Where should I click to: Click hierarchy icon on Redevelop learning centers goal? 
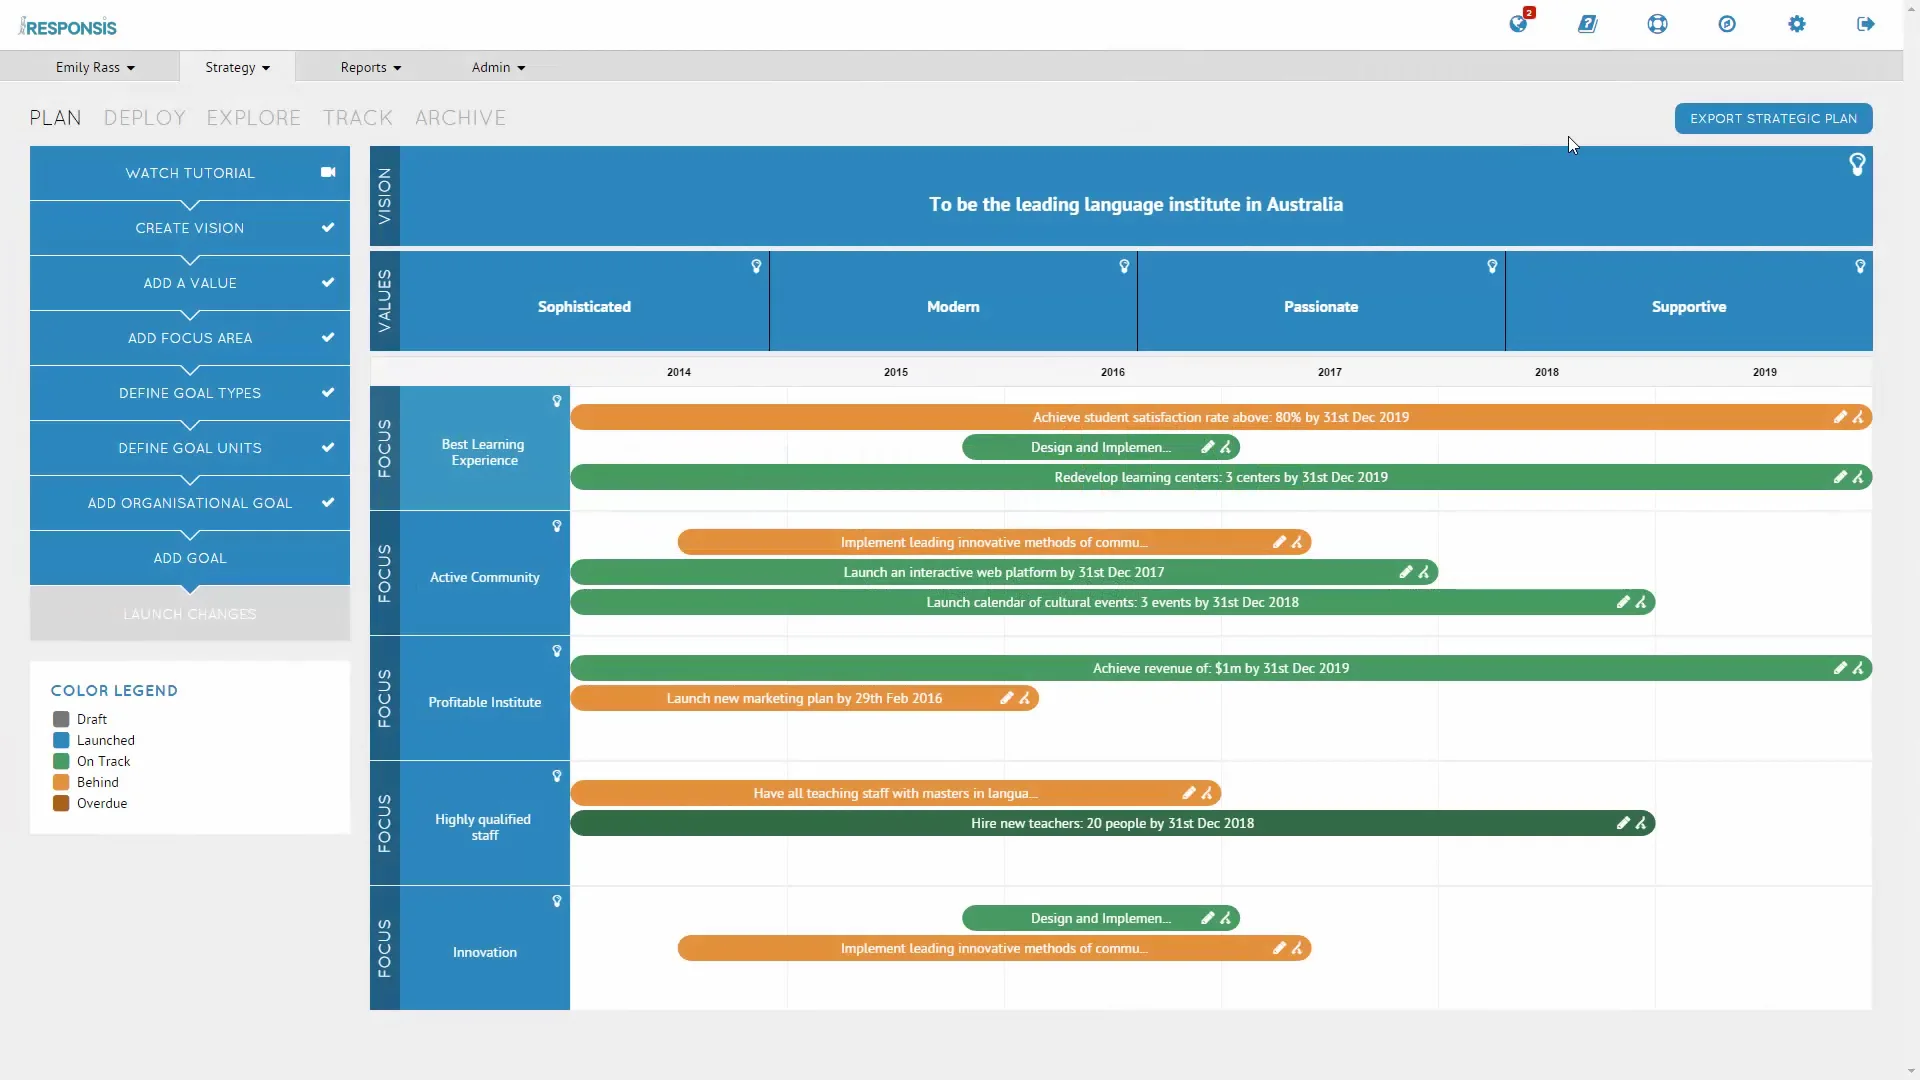click(x=1858, y=477)
